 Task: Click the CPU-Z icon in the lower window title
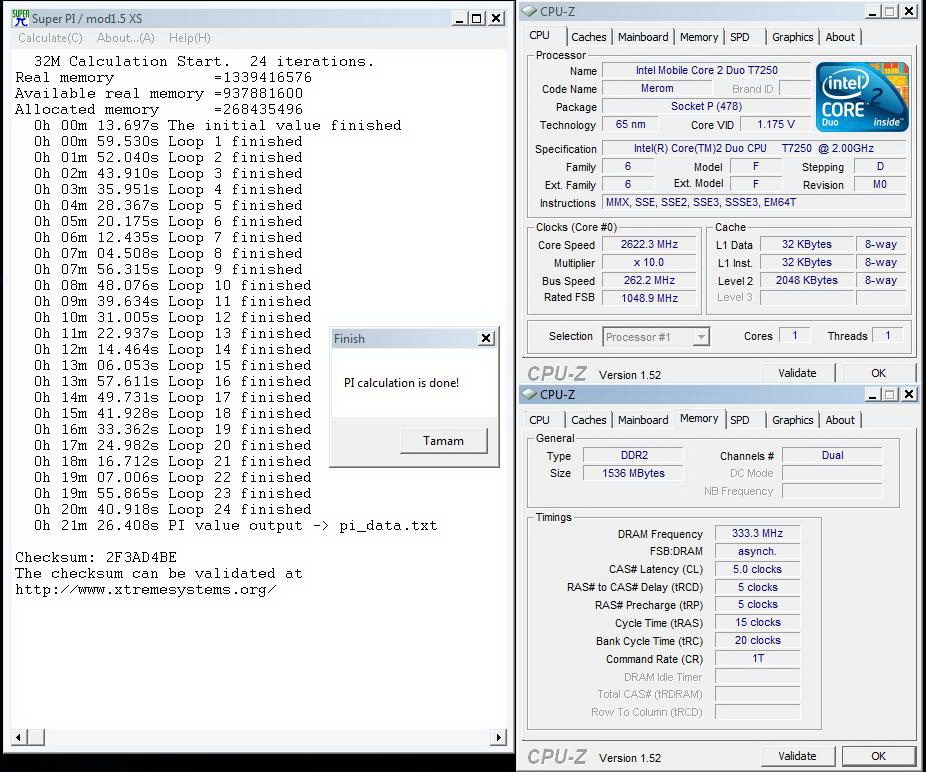point(530,394)
